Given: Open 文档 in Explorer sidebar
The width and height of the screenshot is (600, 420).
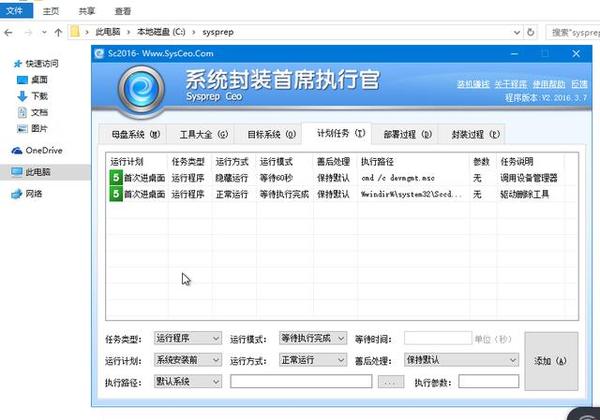Looking at the screenshot, I should 32,112.
